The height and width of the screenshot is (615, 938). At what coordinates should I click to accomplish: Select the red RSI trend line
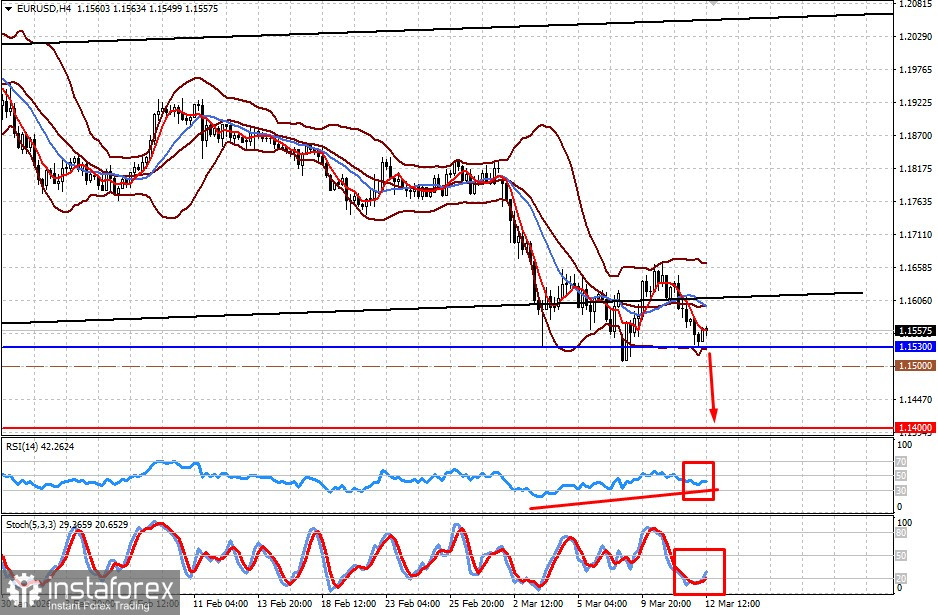tap(623, 500)
